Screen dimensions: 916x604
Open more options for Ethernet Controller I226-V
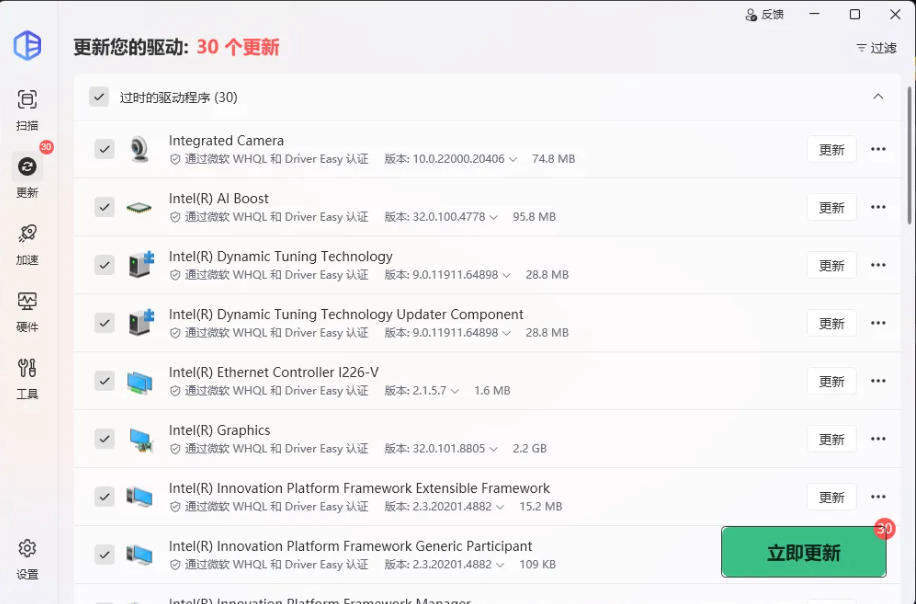[878, 381]
